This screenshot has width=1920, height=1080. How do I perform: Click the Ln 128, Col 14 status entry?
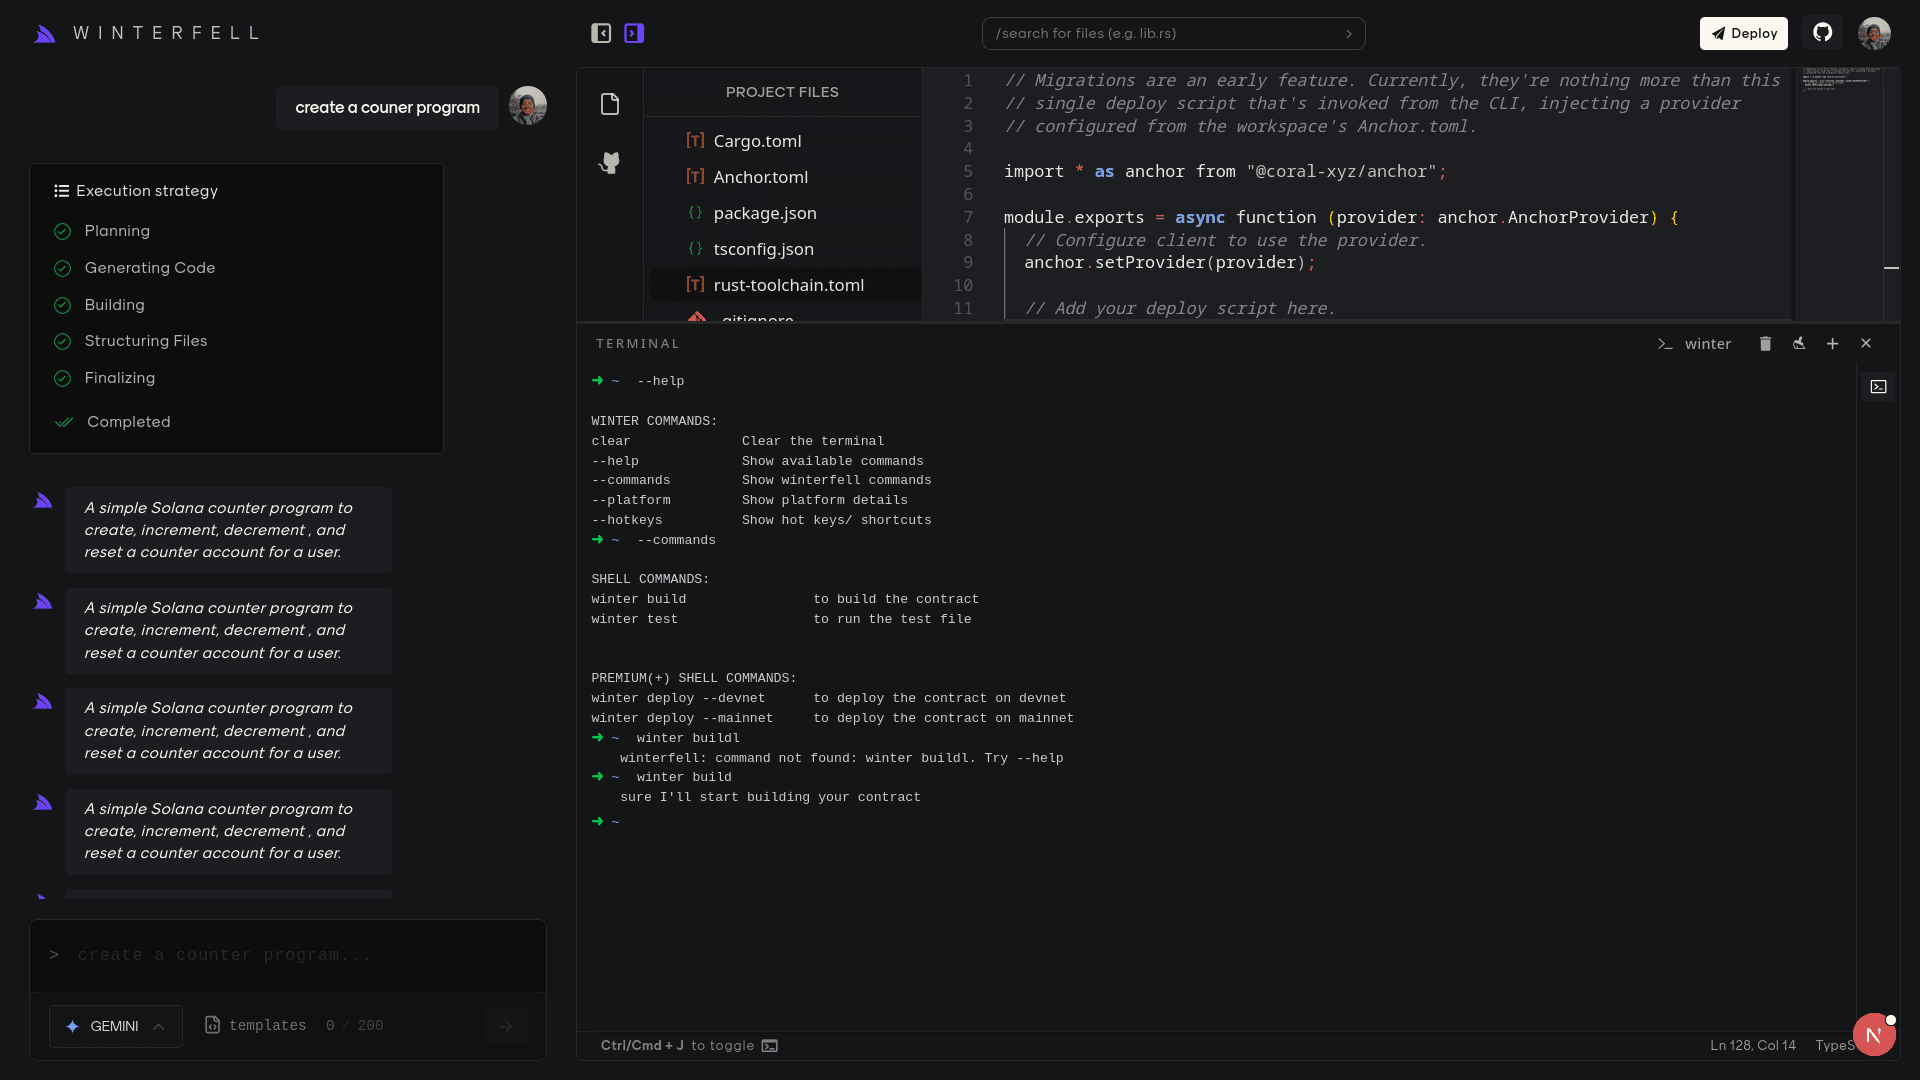pos(1752,1046)
